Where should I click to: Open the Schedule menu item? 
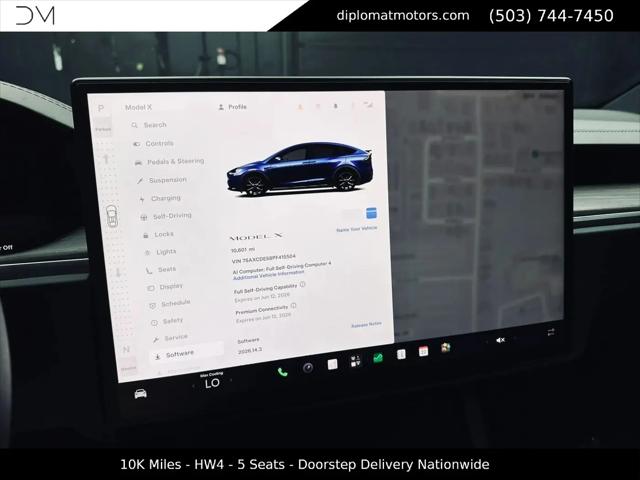click(170, 304)
